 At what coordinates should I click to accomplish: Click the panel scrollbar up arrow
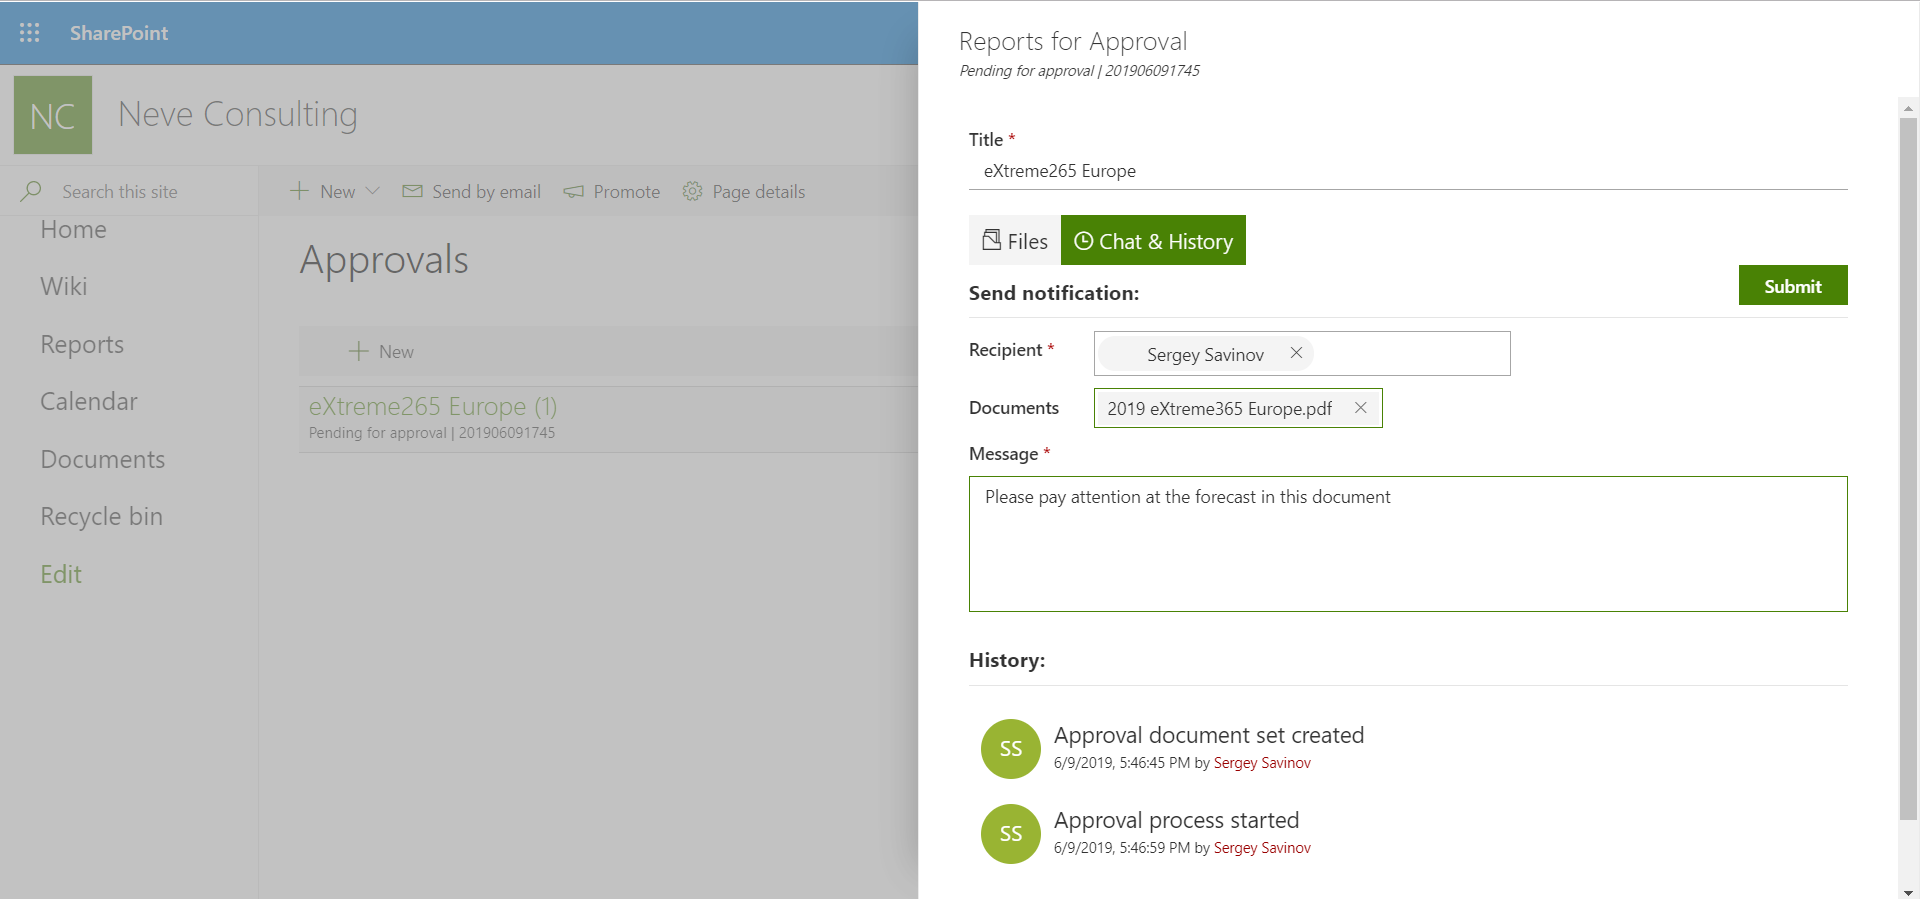1908,107
